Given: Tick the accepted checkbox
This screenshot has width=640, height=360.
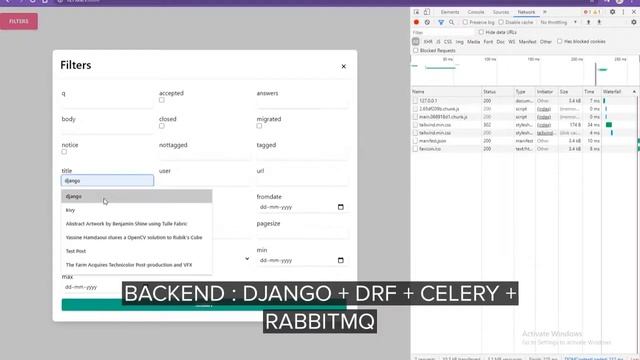Looking at the screenshot, I should pos(162,100).
